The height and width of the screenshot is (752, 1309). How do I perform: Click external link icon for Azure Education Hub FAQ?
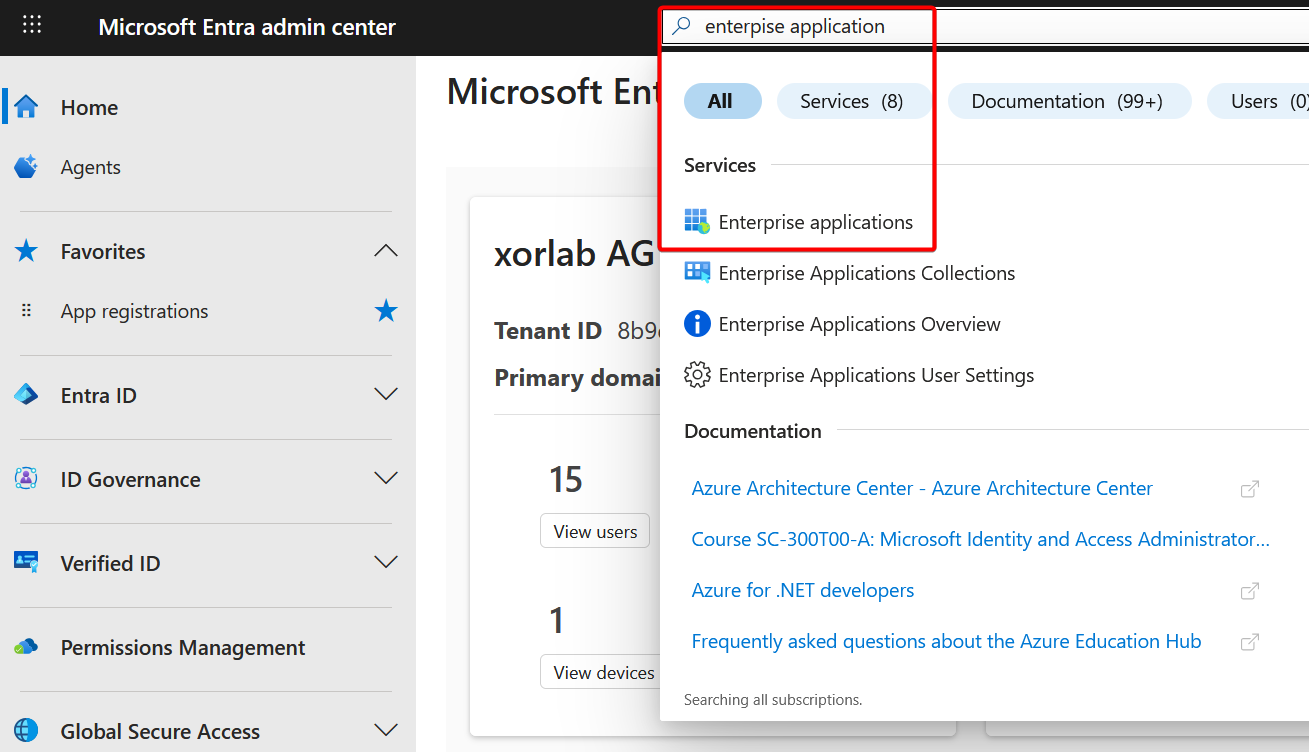point(1249,642)
